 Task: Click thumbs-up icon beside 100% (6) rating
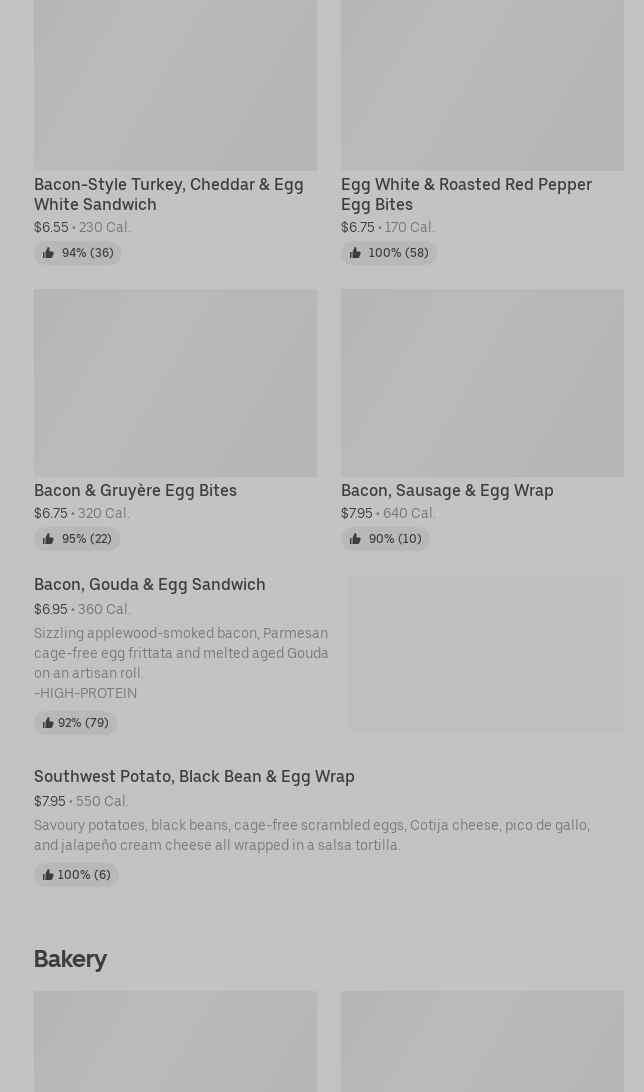(47, 875)
